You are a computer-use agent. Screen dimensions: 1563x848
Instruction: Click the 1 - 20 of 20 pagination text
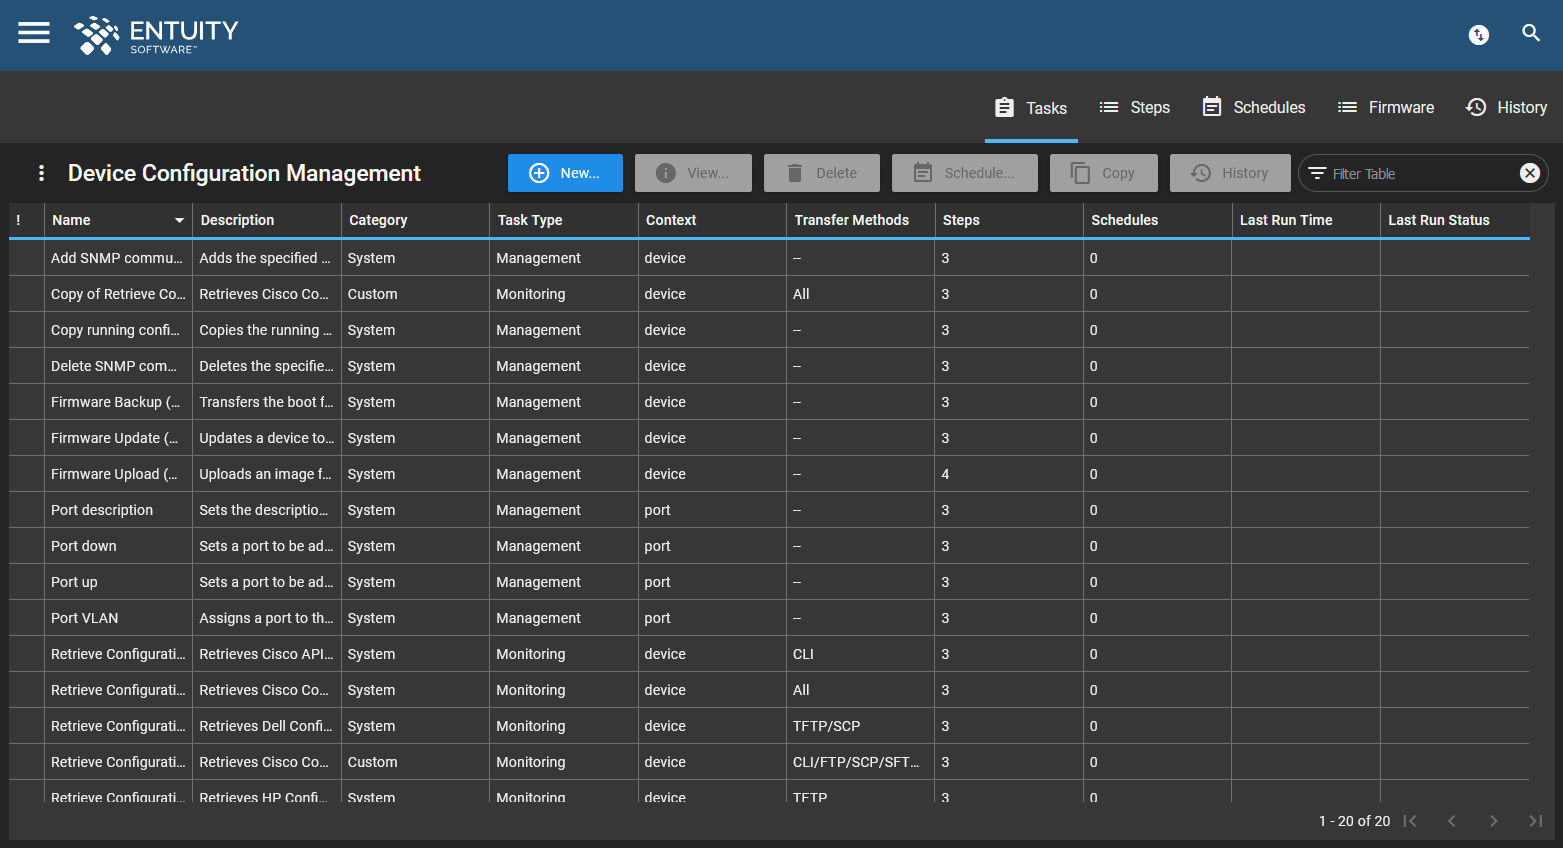tap(1354, 821)
